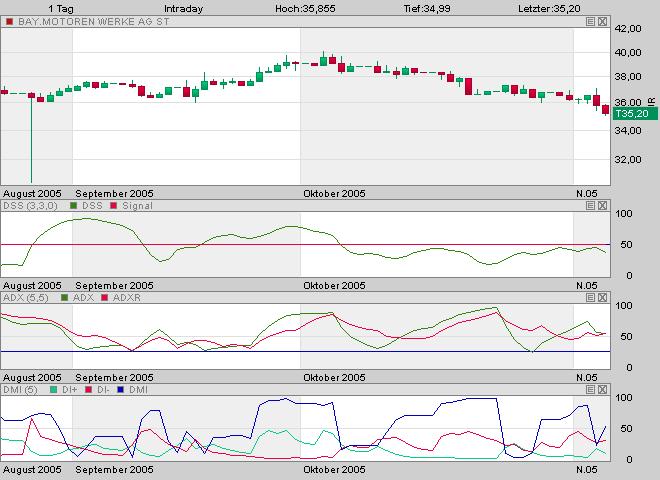Click 'Hoch:35,855' high value text
Screen dimensions: 660x480
(x=305, y=9)
